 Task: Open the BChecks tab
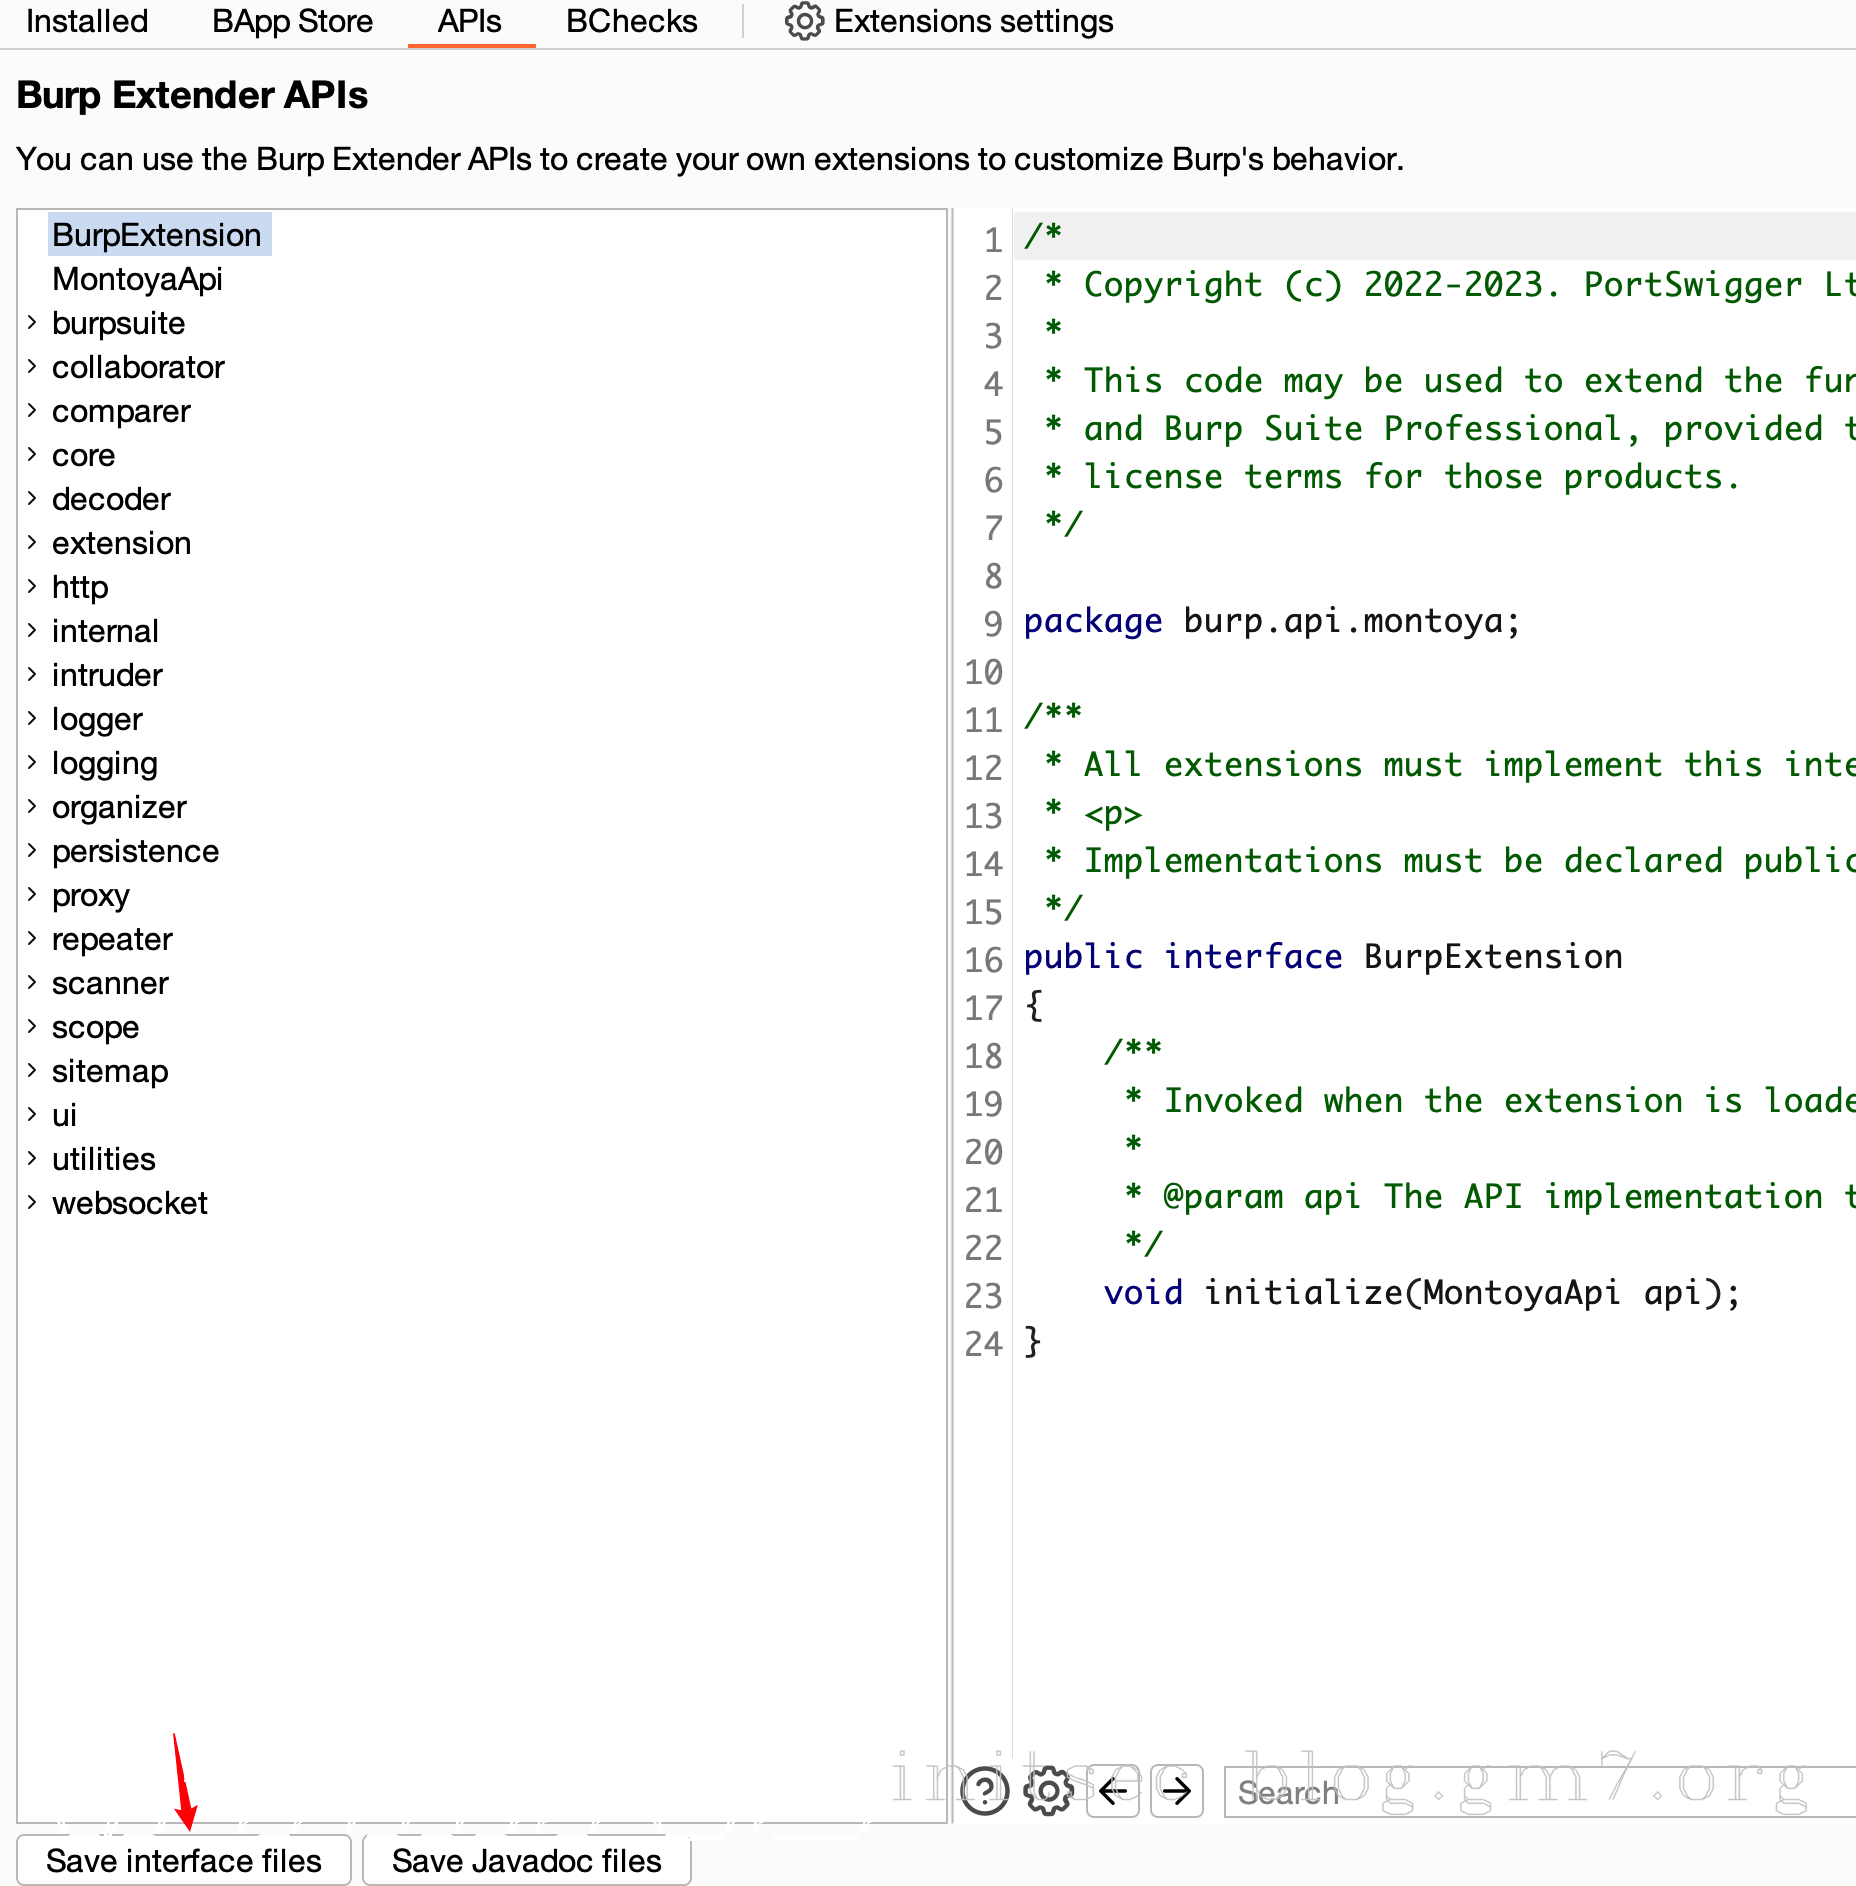[631, 21]
